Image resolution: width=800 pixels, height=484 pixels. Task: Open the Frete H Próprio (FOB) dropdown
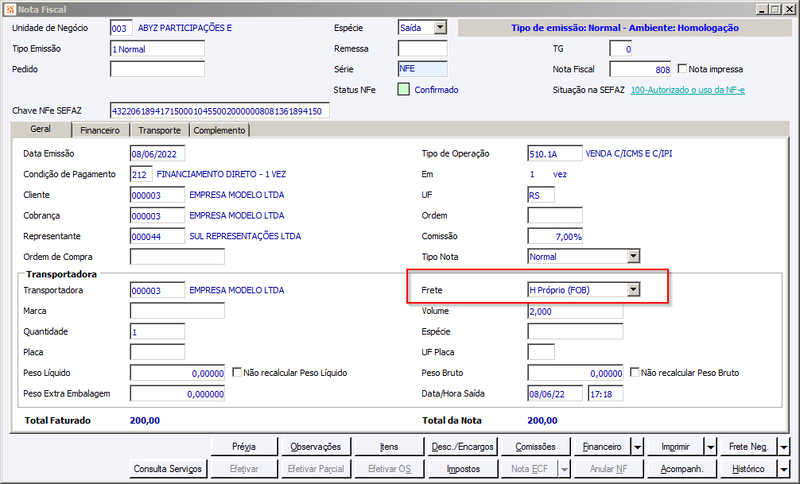coord(633,290)
